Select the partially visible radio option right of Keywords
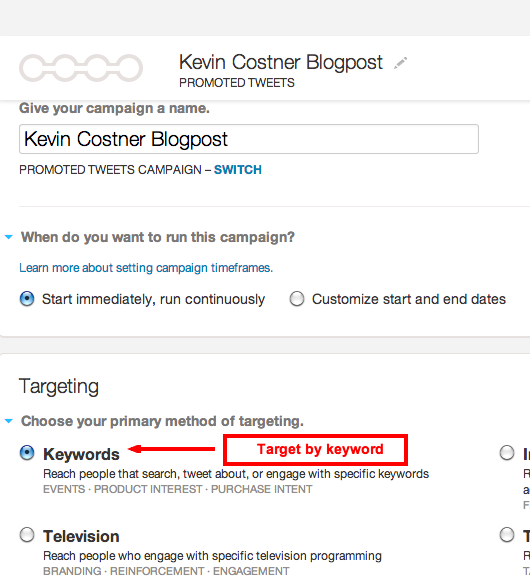Image resolution: width=530 pixels, height=588 pixels. coord(507,453)
